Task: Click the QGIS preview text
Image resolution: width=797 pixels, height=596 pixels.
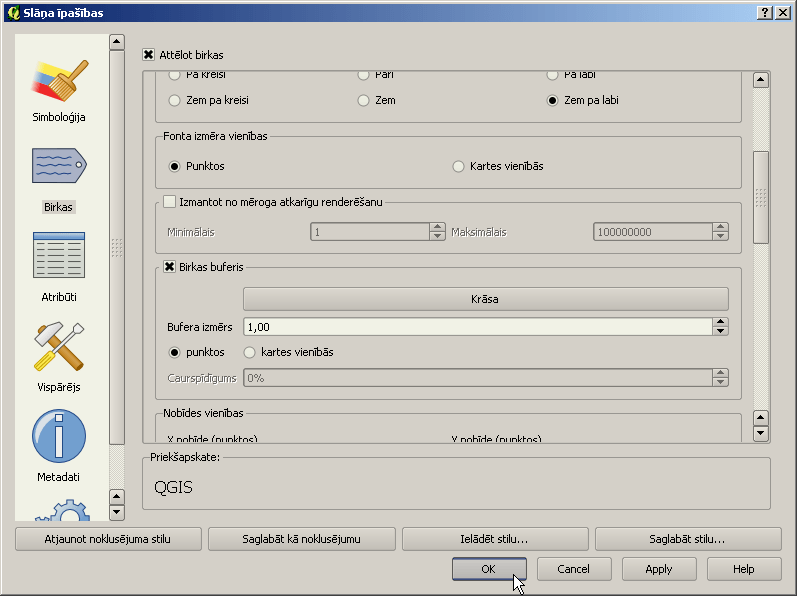Action: coord(173,487)
